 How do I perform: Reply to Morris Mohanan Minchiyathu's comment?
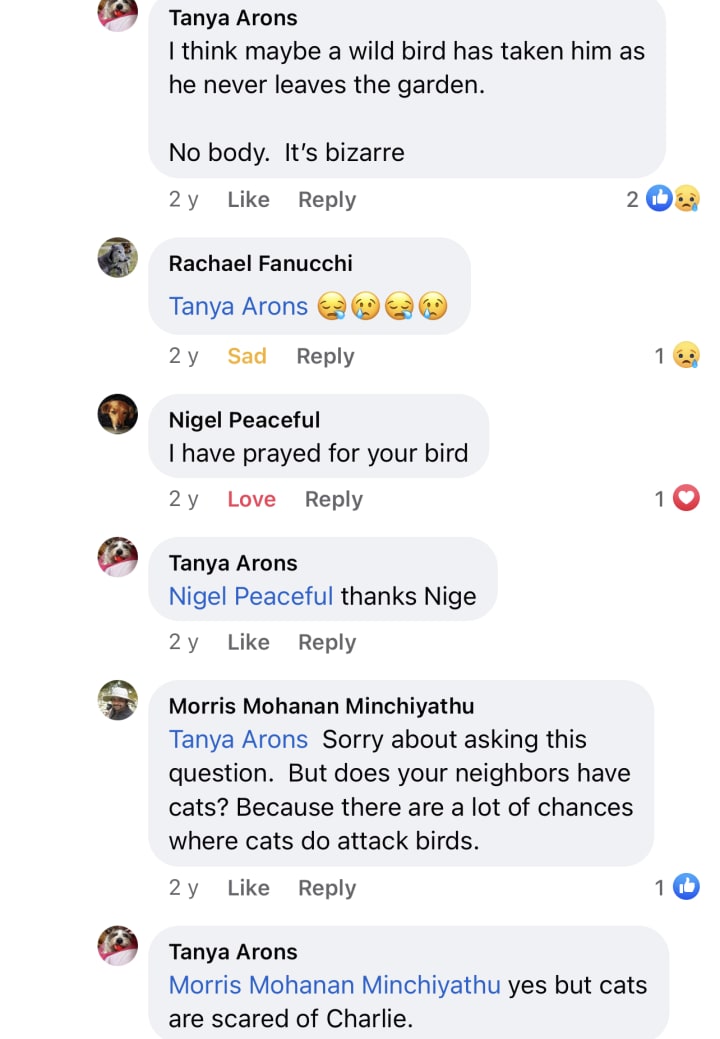tap(326, 887)
